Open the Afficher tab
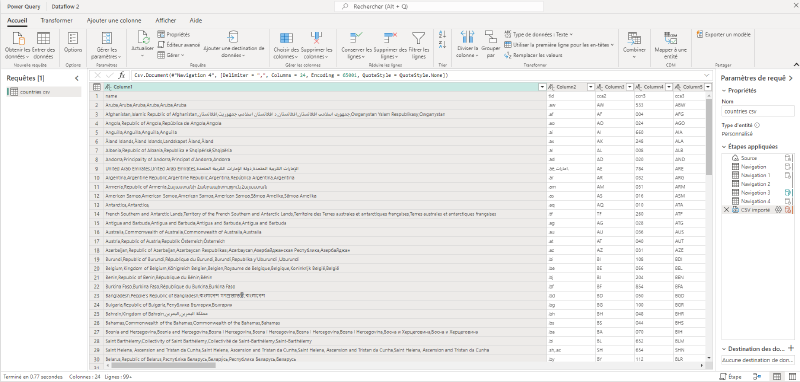 (166, 20)
